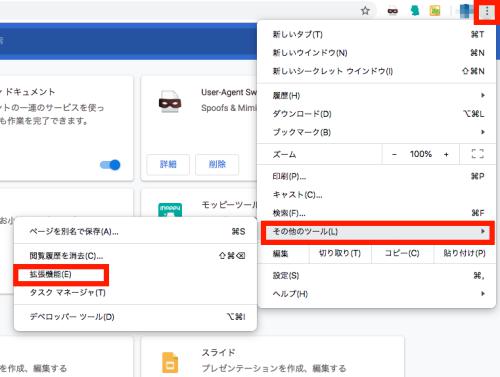
Task: Click the User-Agent Switcher mask icon on card
Action: [170, 102]
